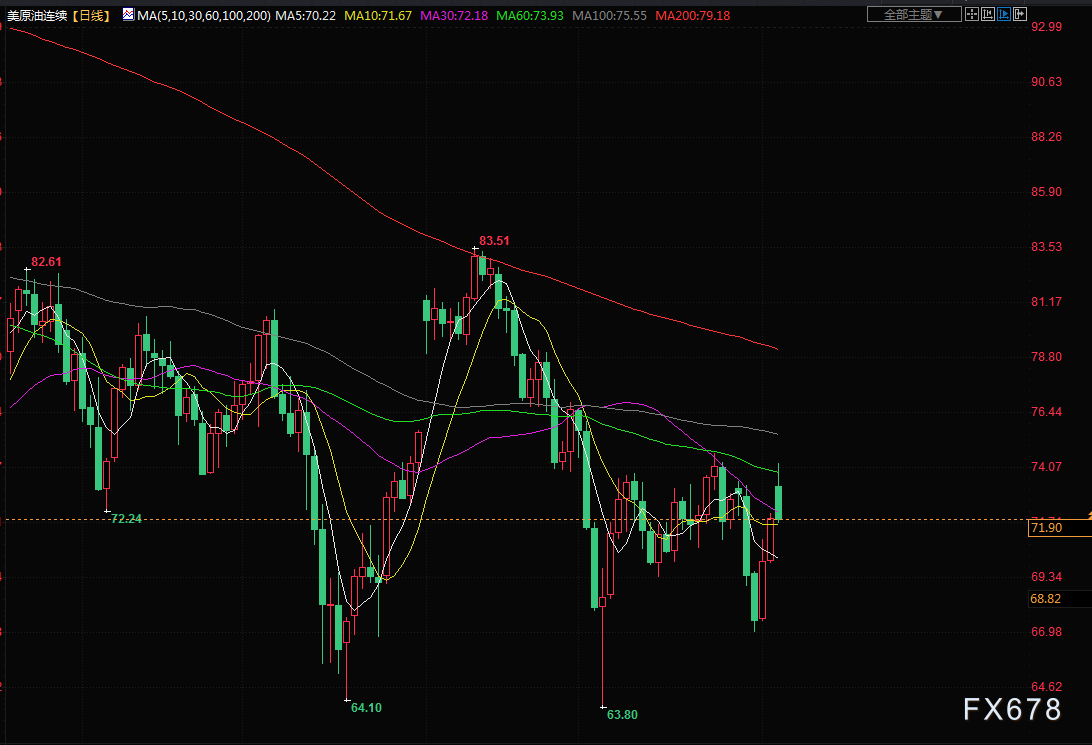Screen dimensions: 1092x745
Task: Click the 64.62 price axis label
Action: (1046, 687)
